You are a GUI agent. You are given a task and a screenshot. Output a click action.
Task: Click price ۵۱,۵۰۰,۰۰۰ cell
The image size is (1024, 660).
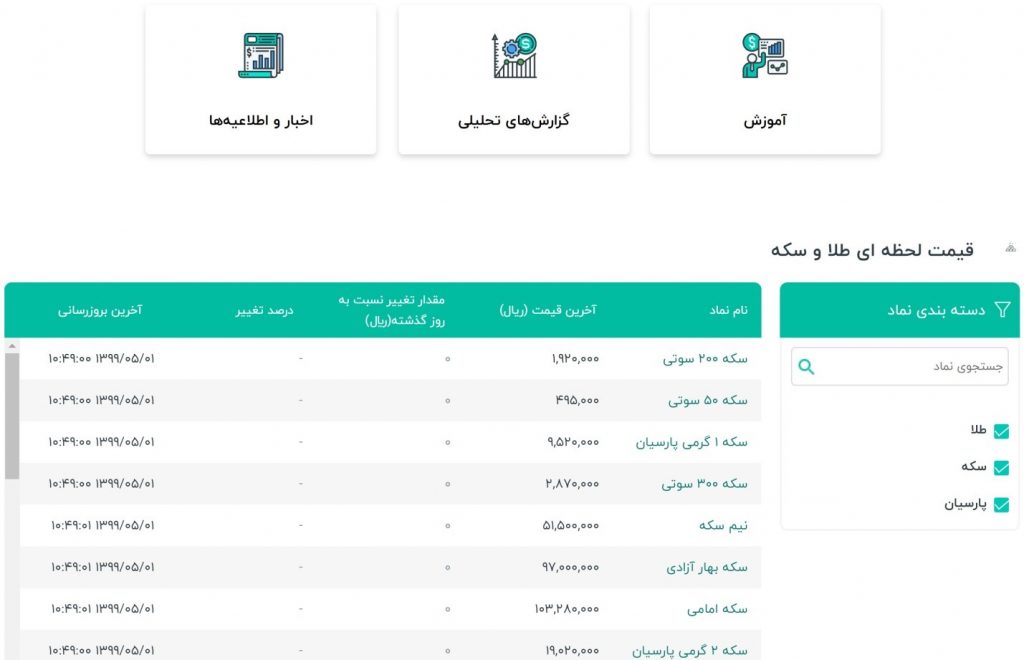pos(571,526)
